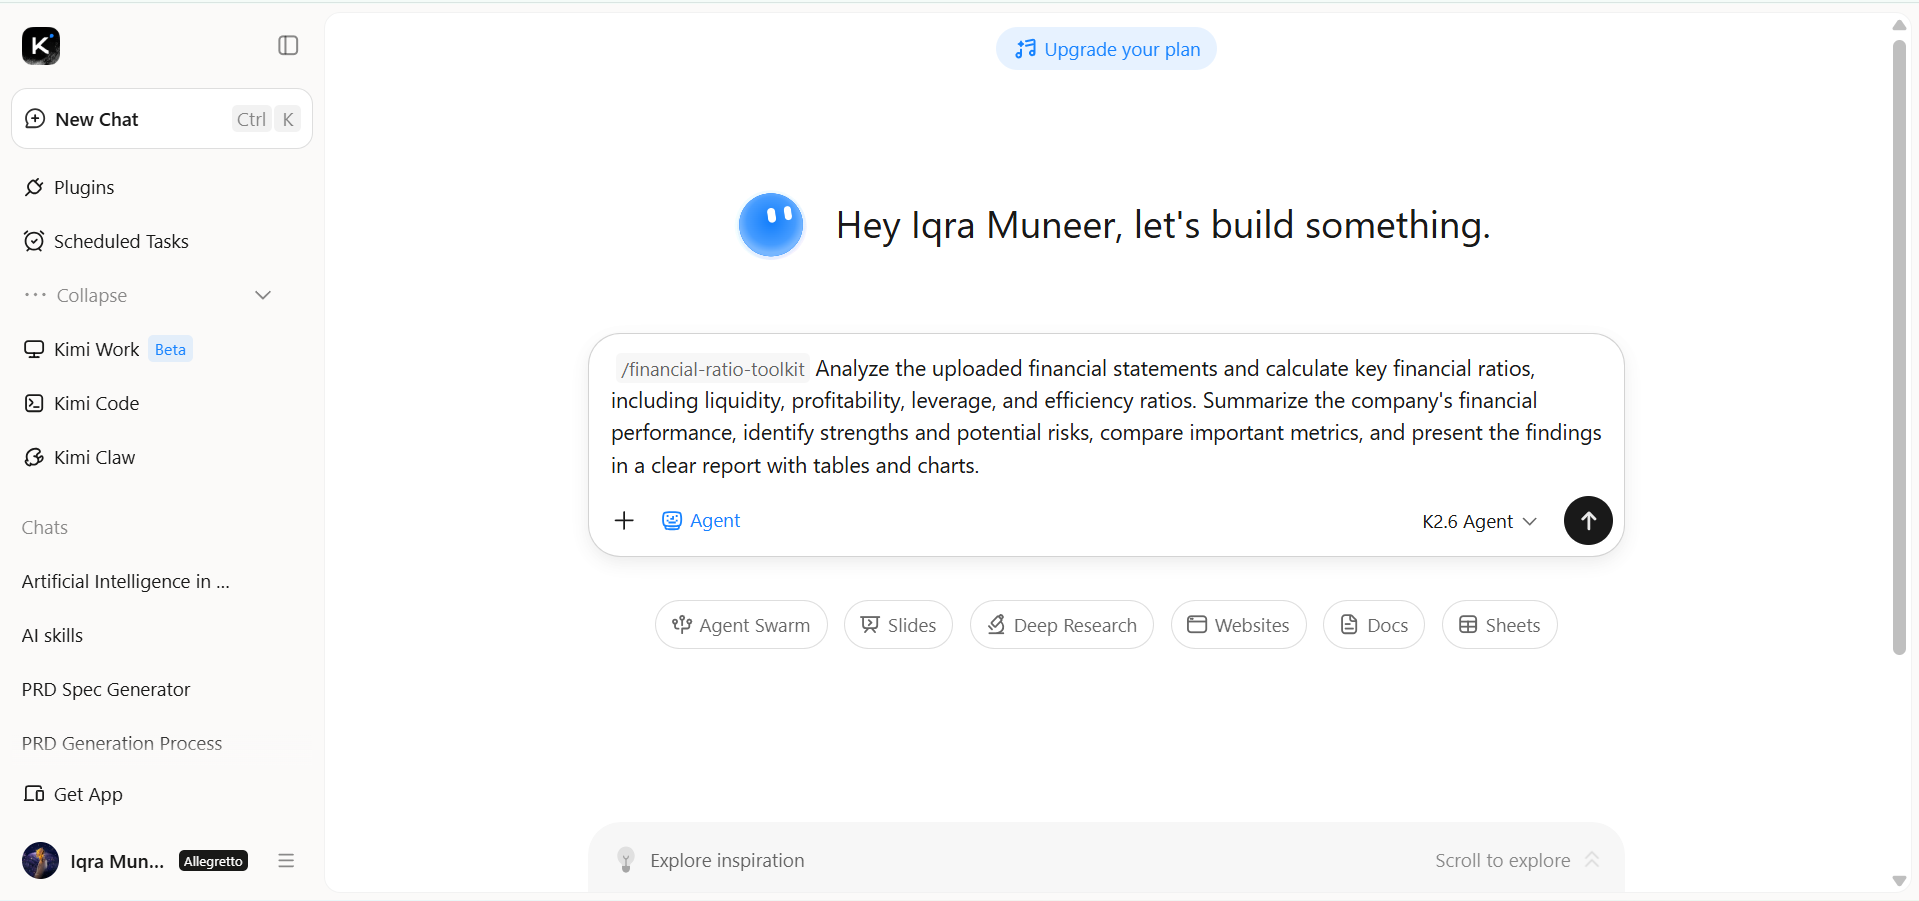Select the Websites chip
This screenshot has height=901, width=1919.
(1238, 625)
